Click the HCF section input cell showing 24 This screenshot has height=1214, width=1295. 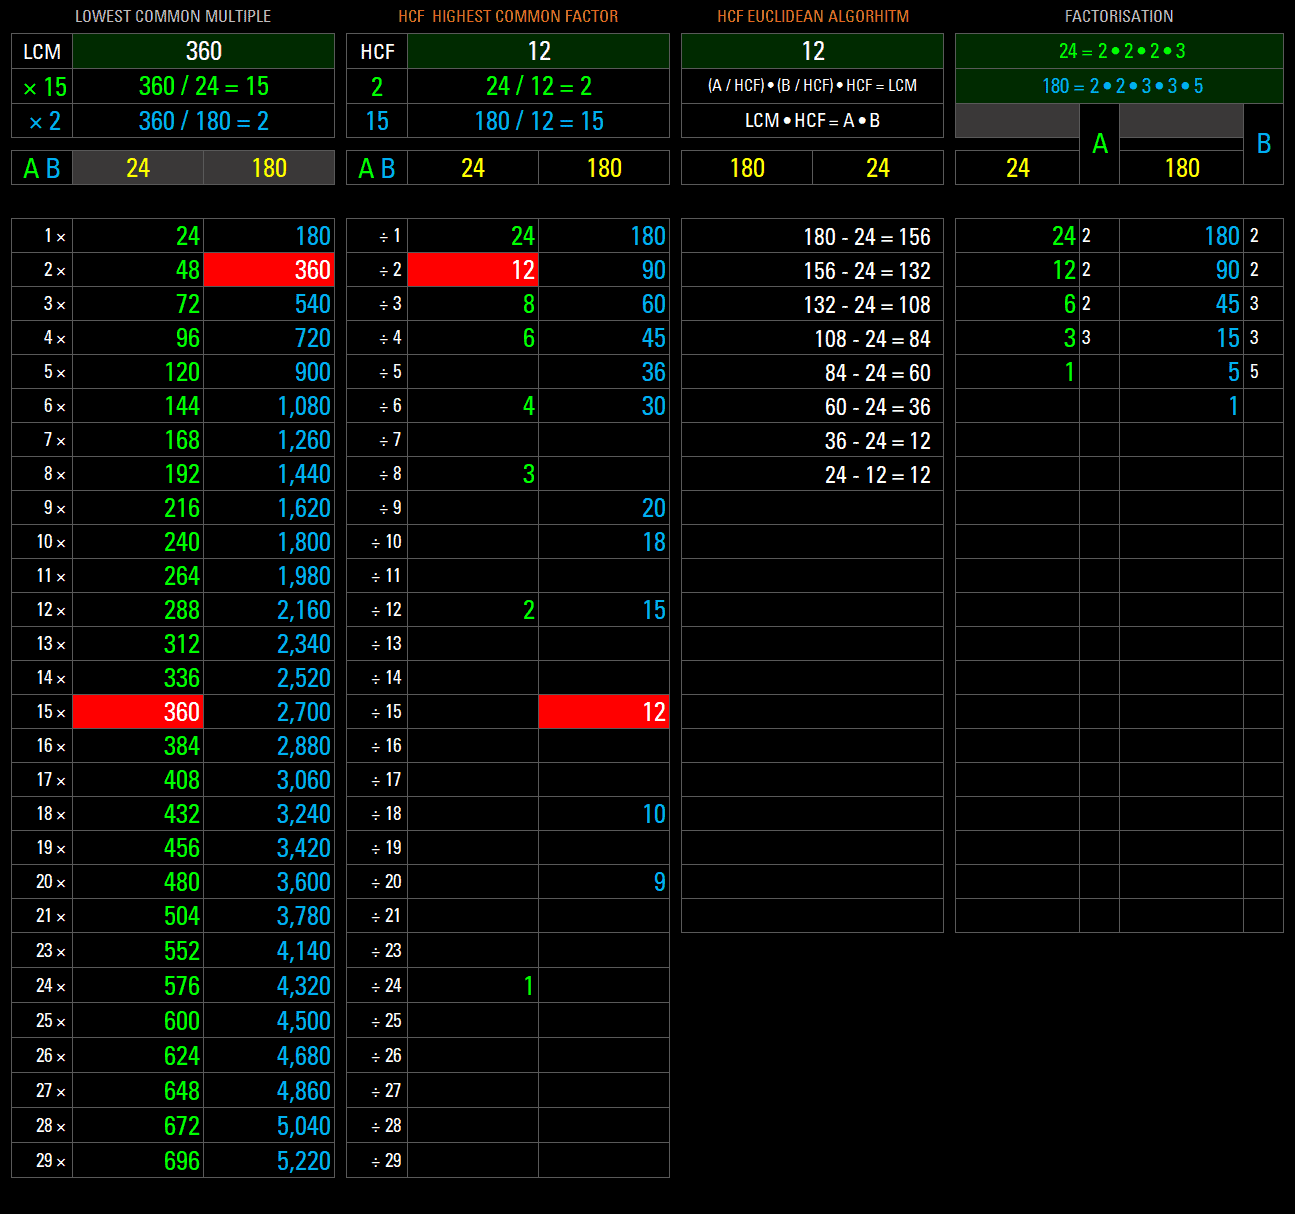pyautogui.click(x=473, y=168)
